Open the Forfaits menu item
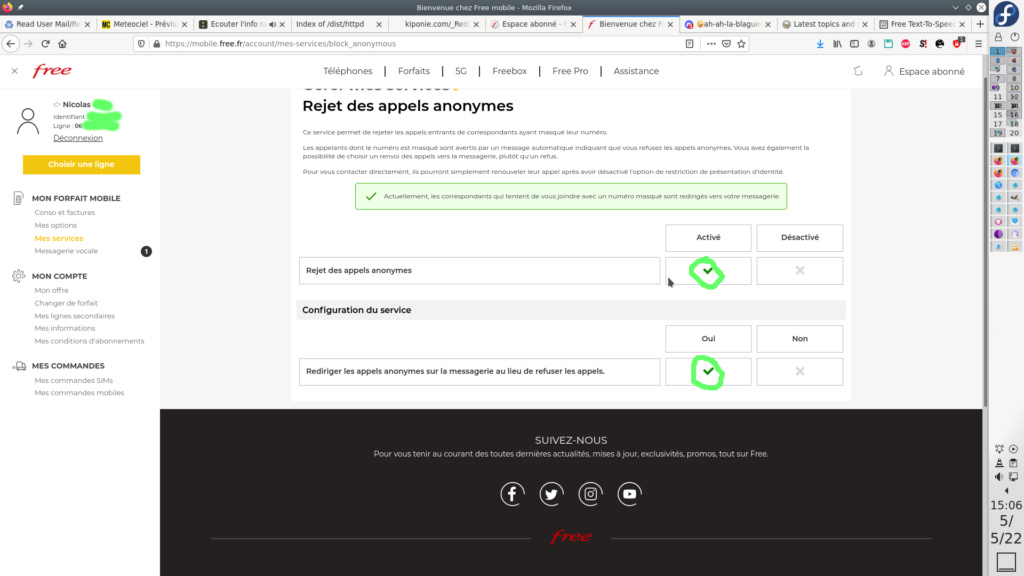This screenshot has height=576, width=1024. pyautogui.click(x=414, y=71)
